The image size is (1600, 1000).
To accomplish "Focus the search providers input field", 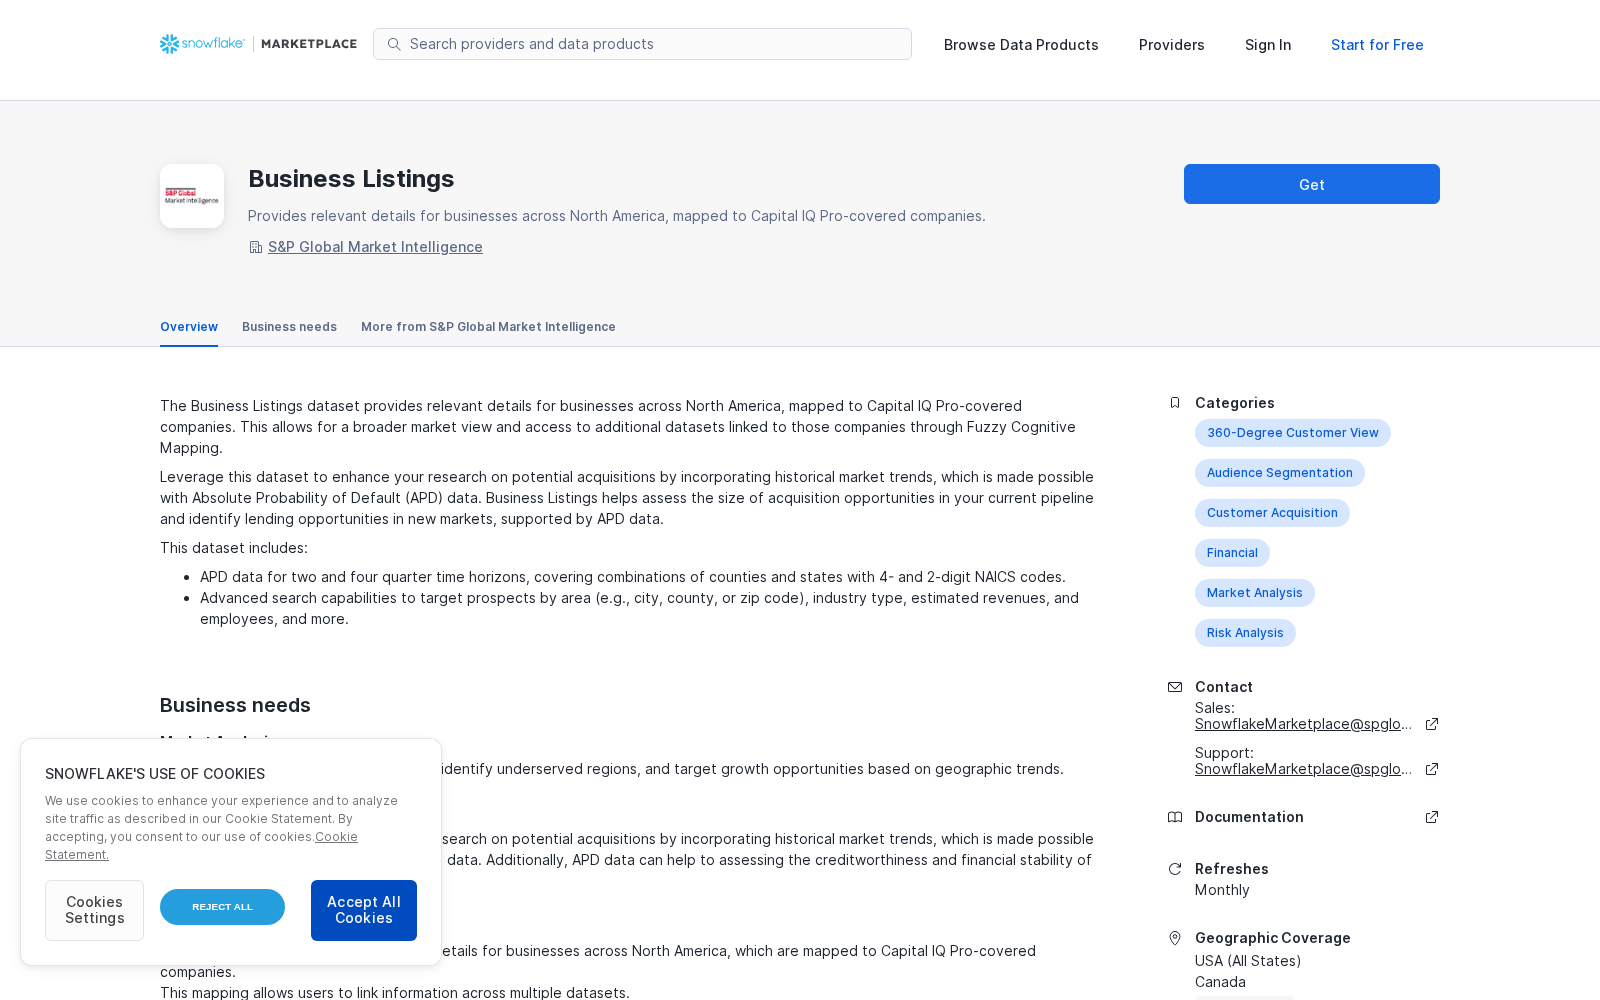I will click(x=642, y=44).
